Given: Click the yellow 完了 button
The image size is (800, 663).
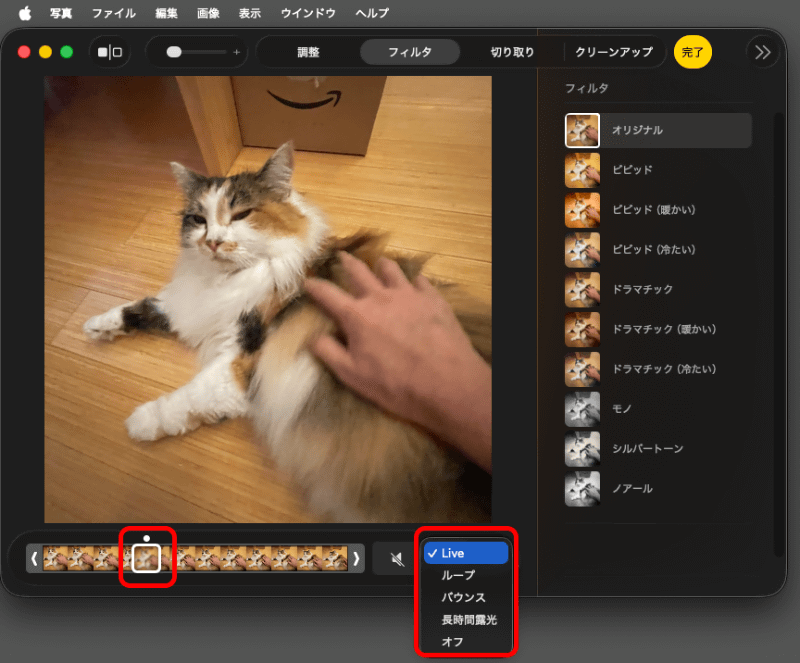Looking at the screenshot, I should pos(692,52).
